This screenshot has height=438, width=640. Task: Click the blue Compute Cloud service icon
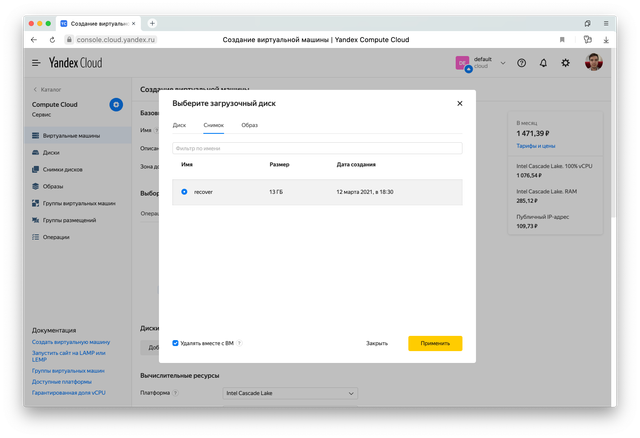click(x=116, y=104)
